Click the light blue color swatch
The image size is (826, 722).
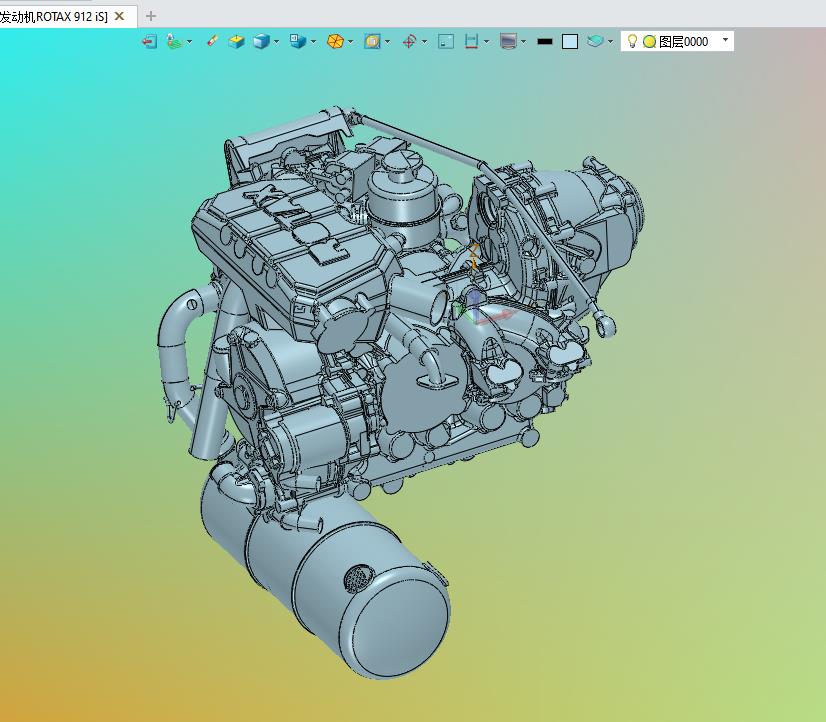click(570, 41)
